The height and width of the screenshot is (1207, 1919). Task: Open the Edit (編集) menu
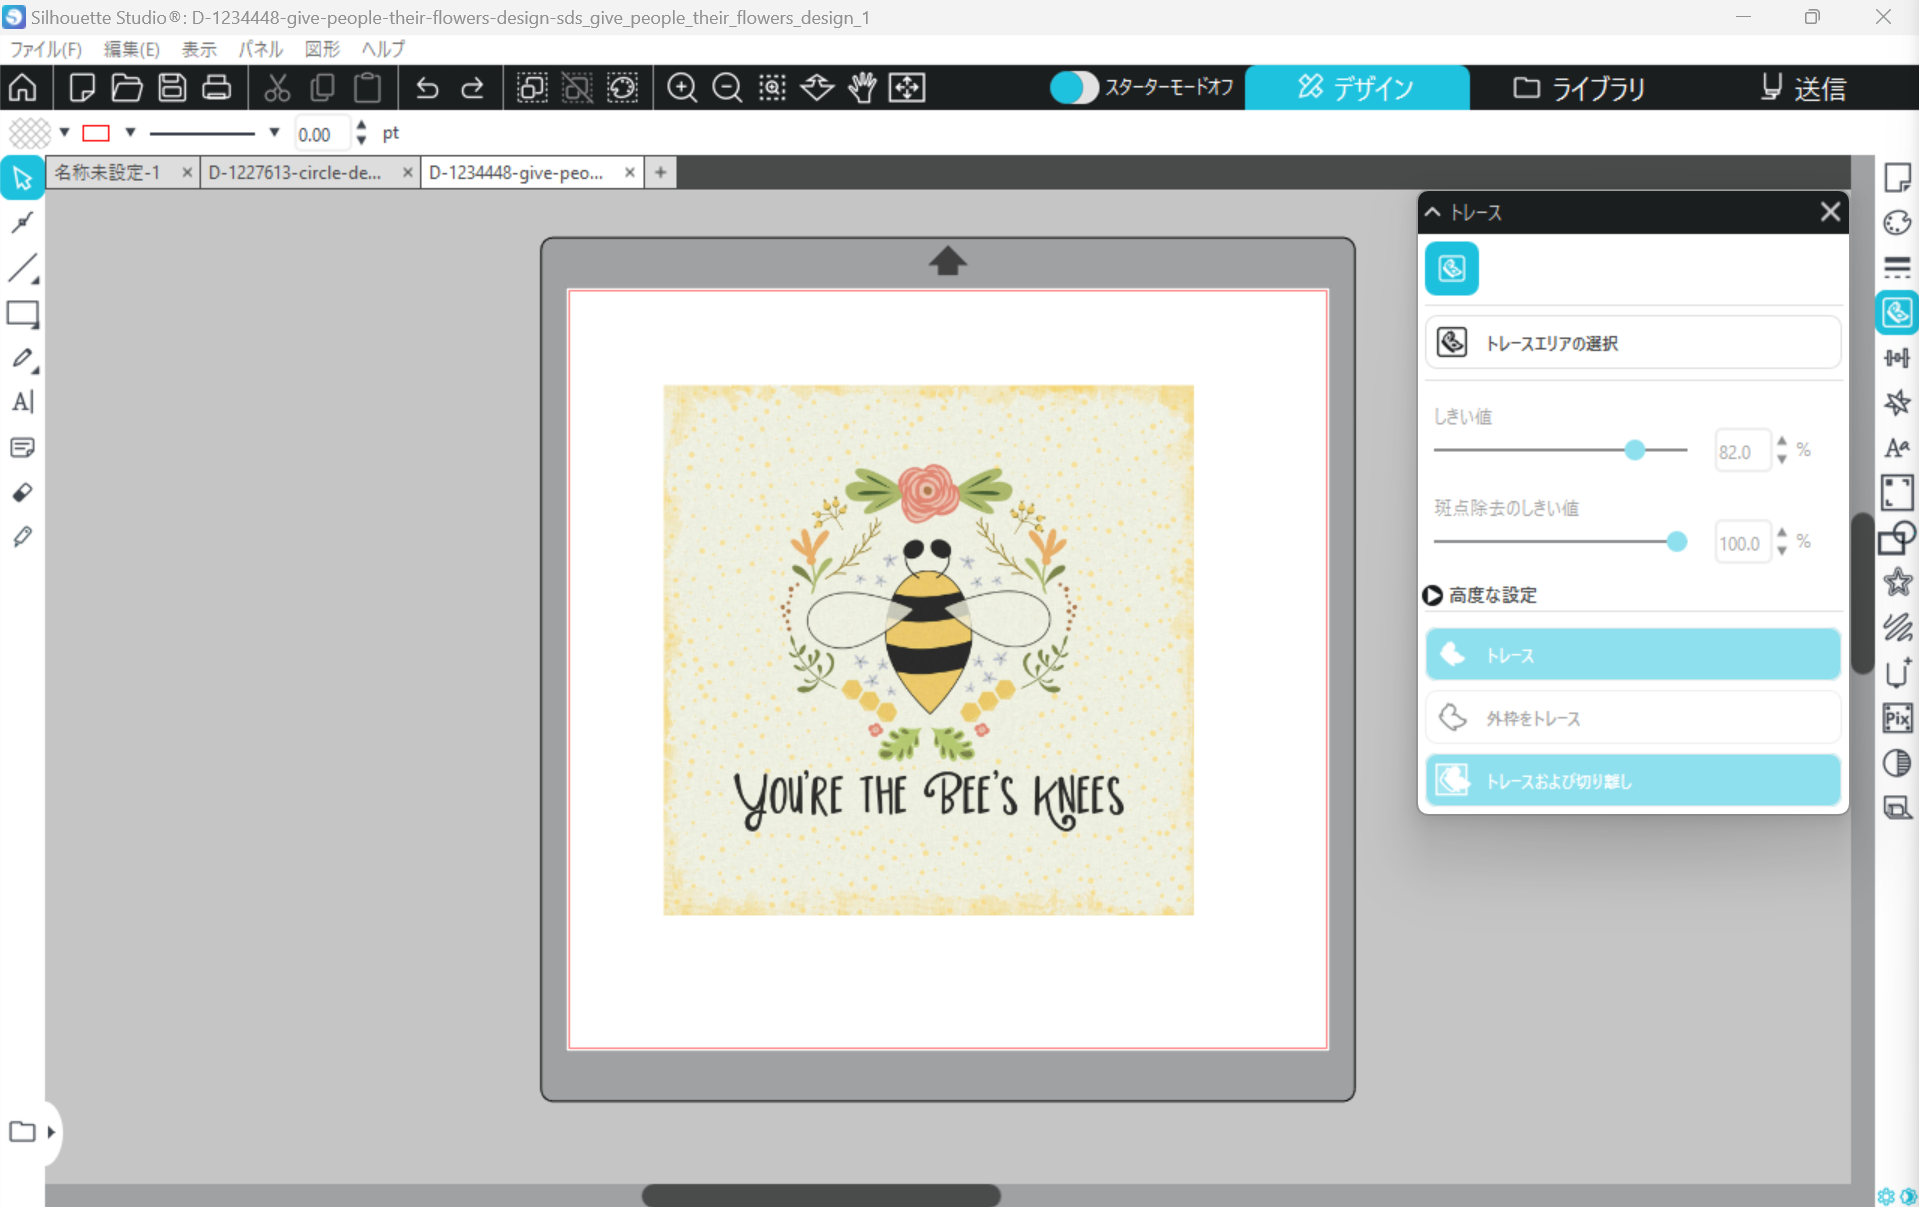[x=131, y=49]
